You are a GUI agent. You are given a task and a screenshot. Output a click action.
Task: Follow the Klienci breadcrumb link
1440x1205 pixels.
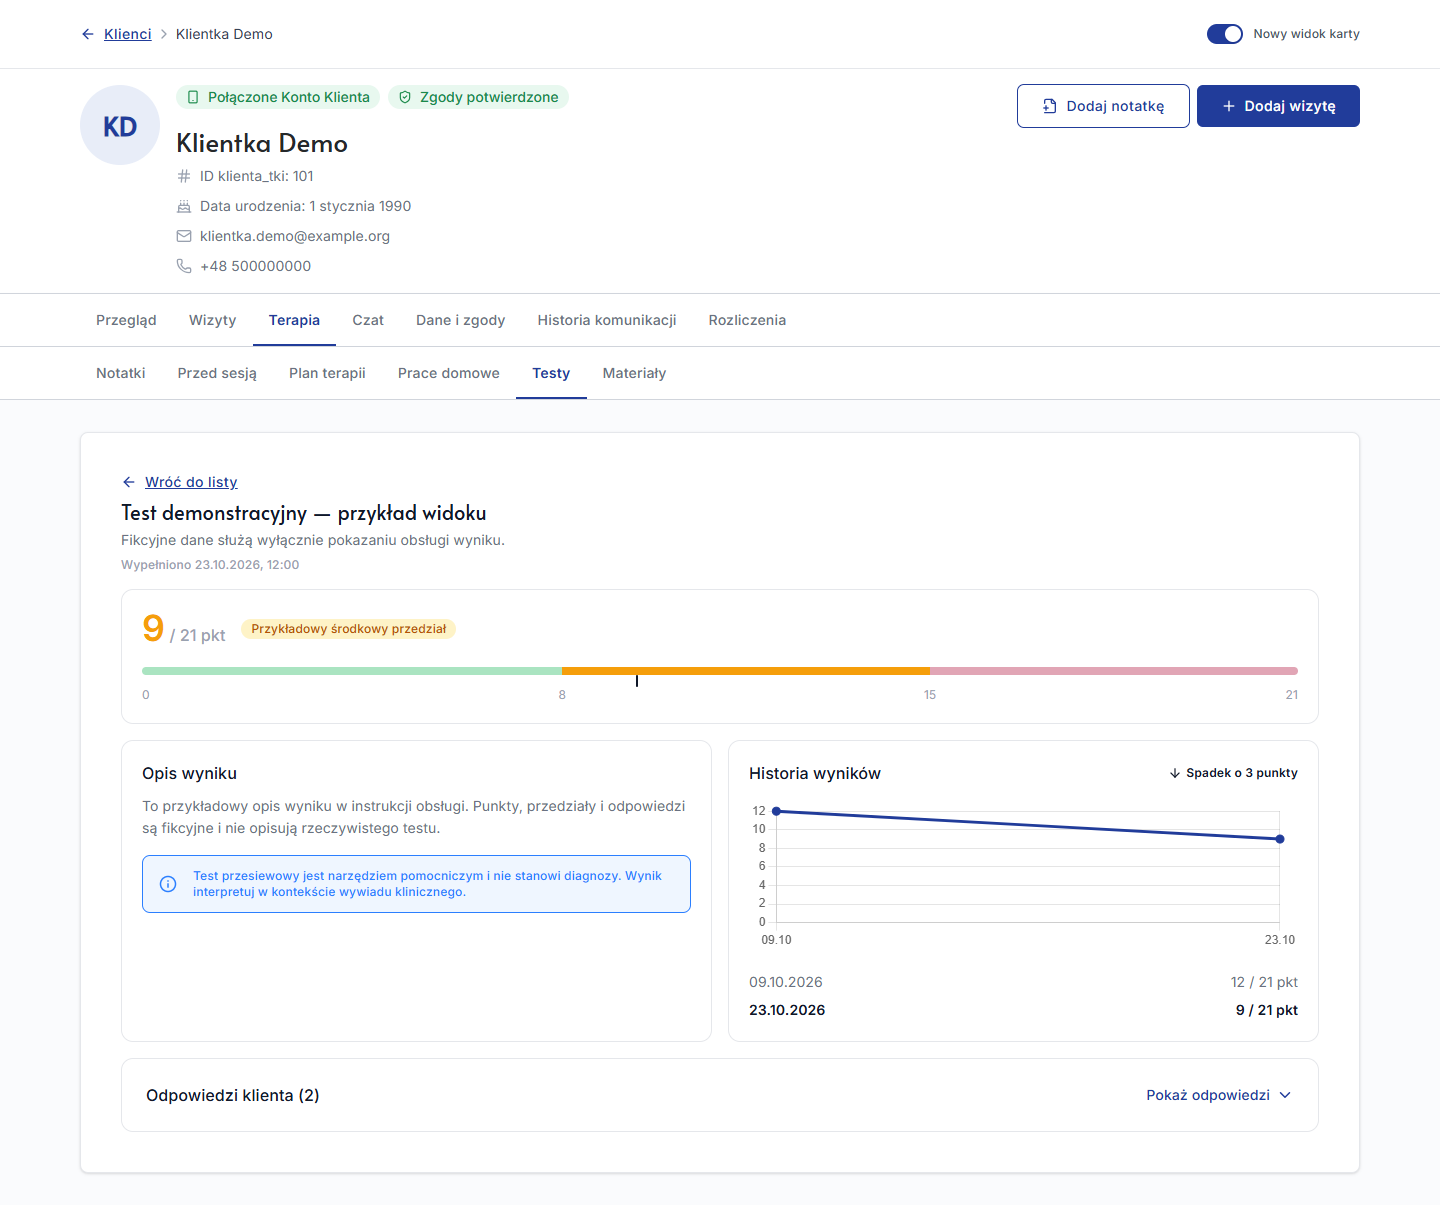tap(128, 34)
